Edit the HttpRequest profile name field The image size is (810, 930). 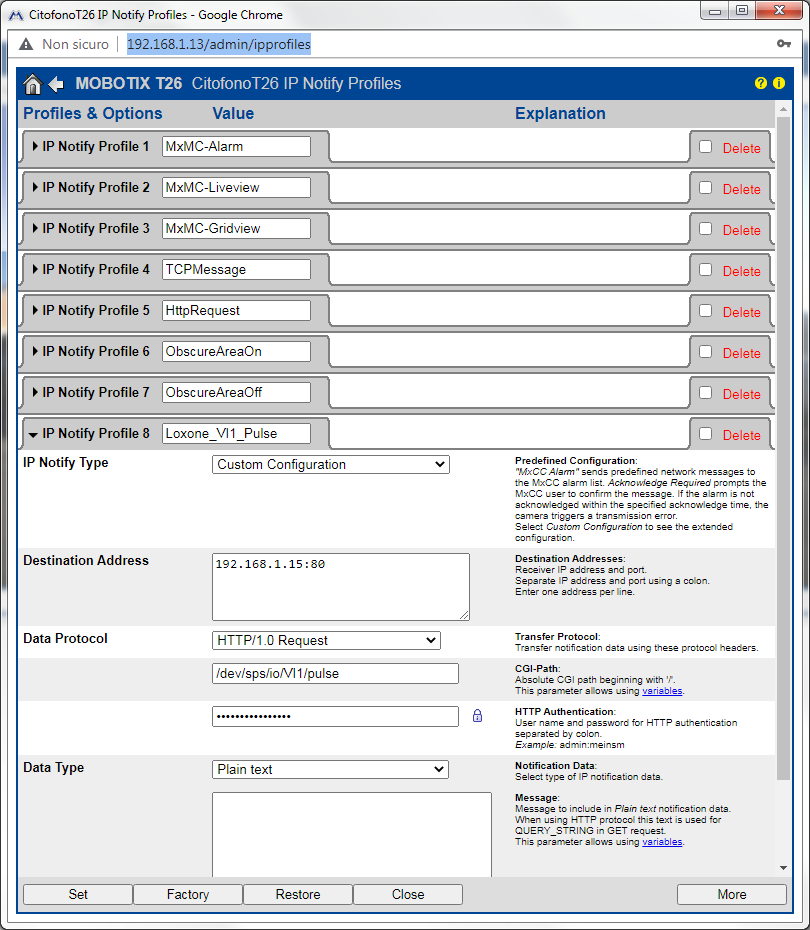coord(236,310)
